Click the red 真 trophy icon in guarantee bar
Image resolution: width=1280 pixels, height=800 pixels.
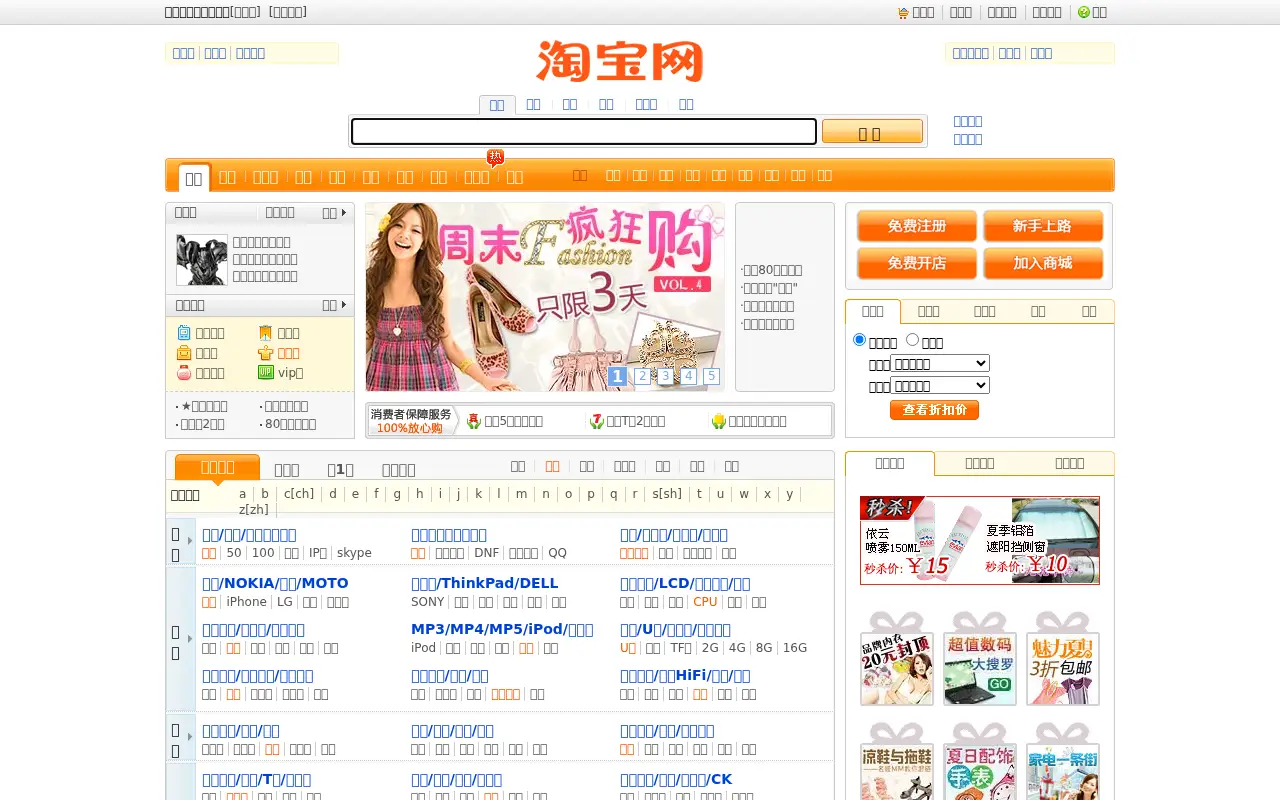click(474, 422)
